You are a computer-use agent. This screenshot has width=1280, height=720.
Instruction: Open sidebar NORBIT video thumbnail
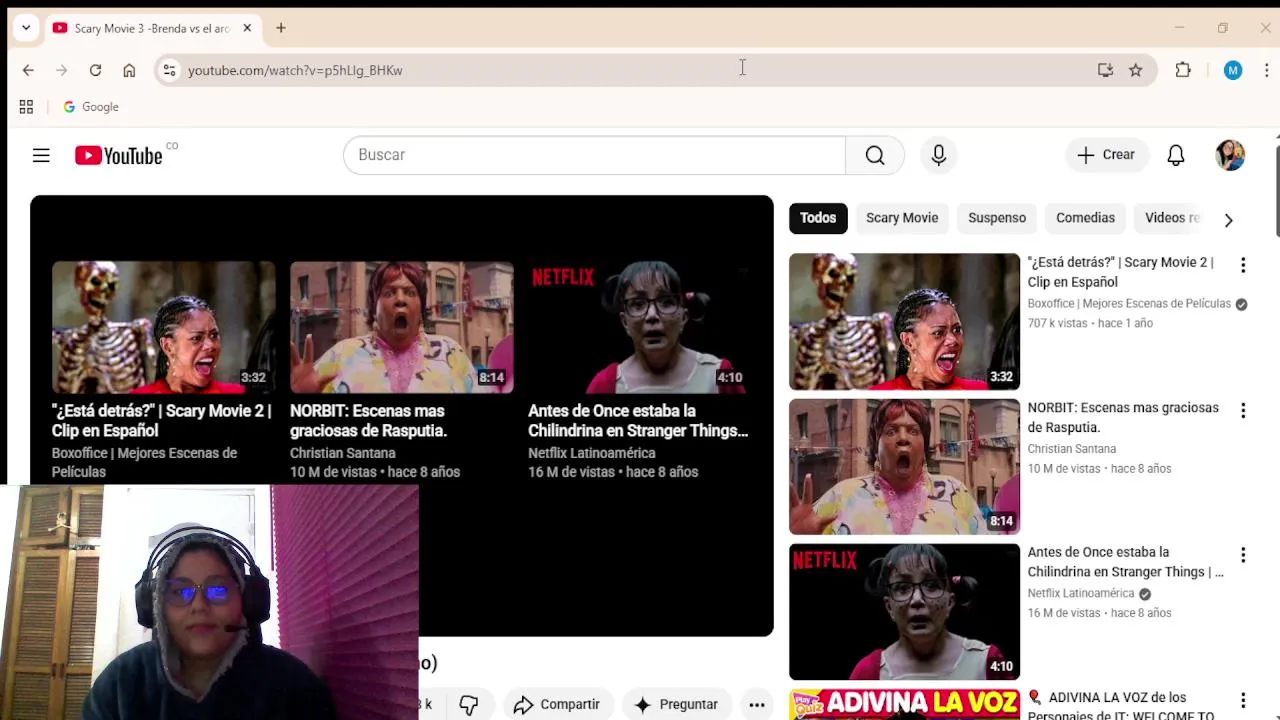(x=904, y=466)
